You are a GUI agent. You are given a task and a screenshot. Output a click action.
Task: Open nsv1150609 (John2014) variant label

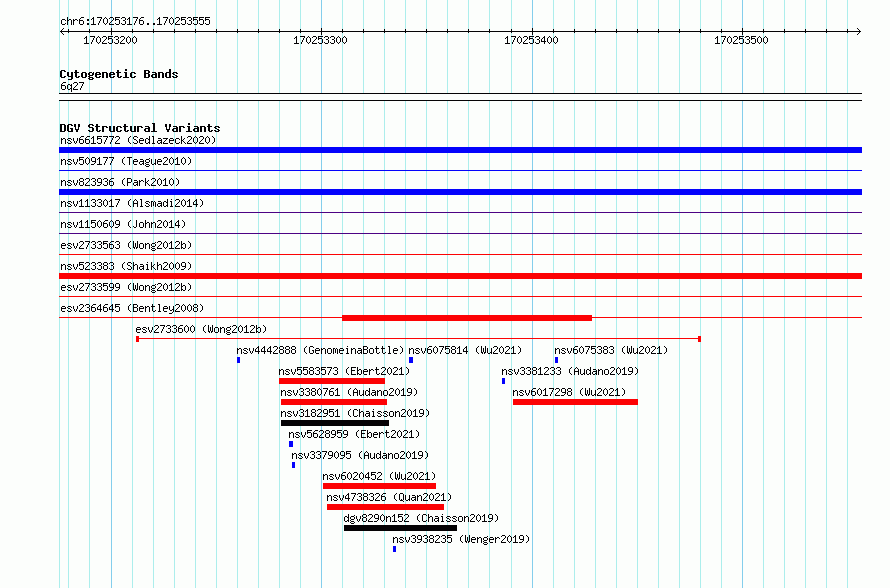(123, 224)
